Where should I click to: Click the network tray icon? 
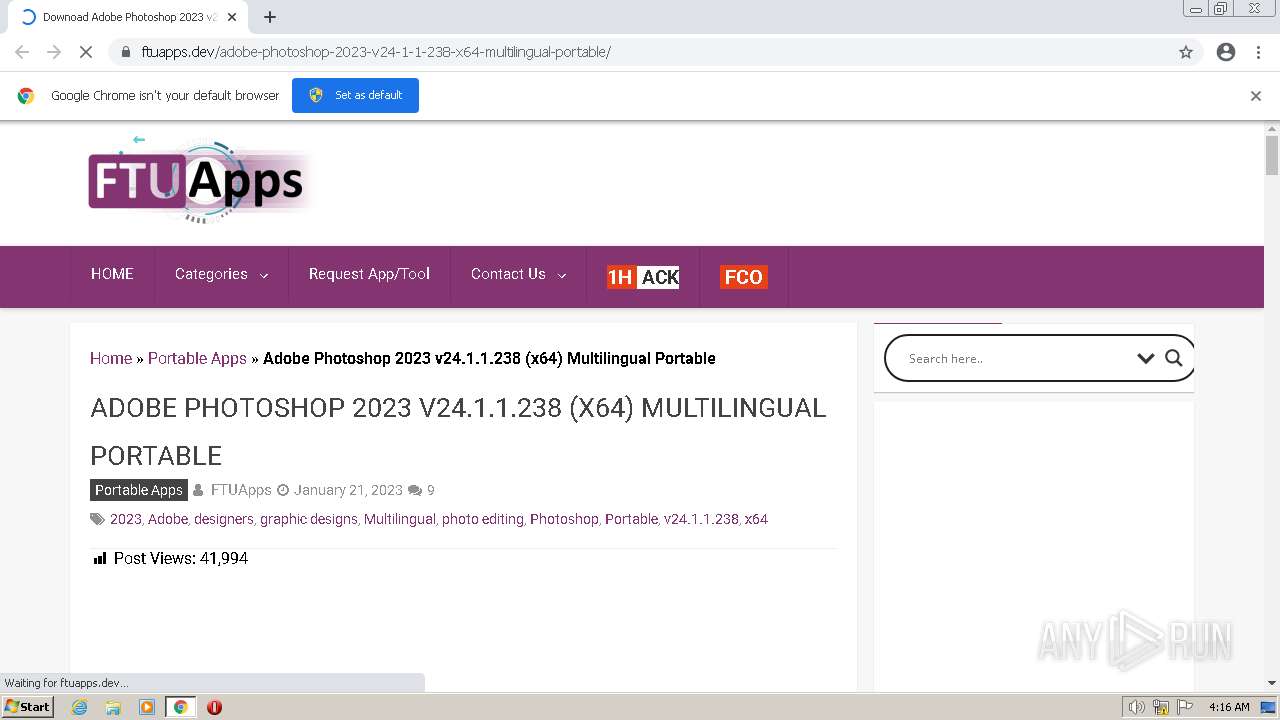pos(1161,707)
